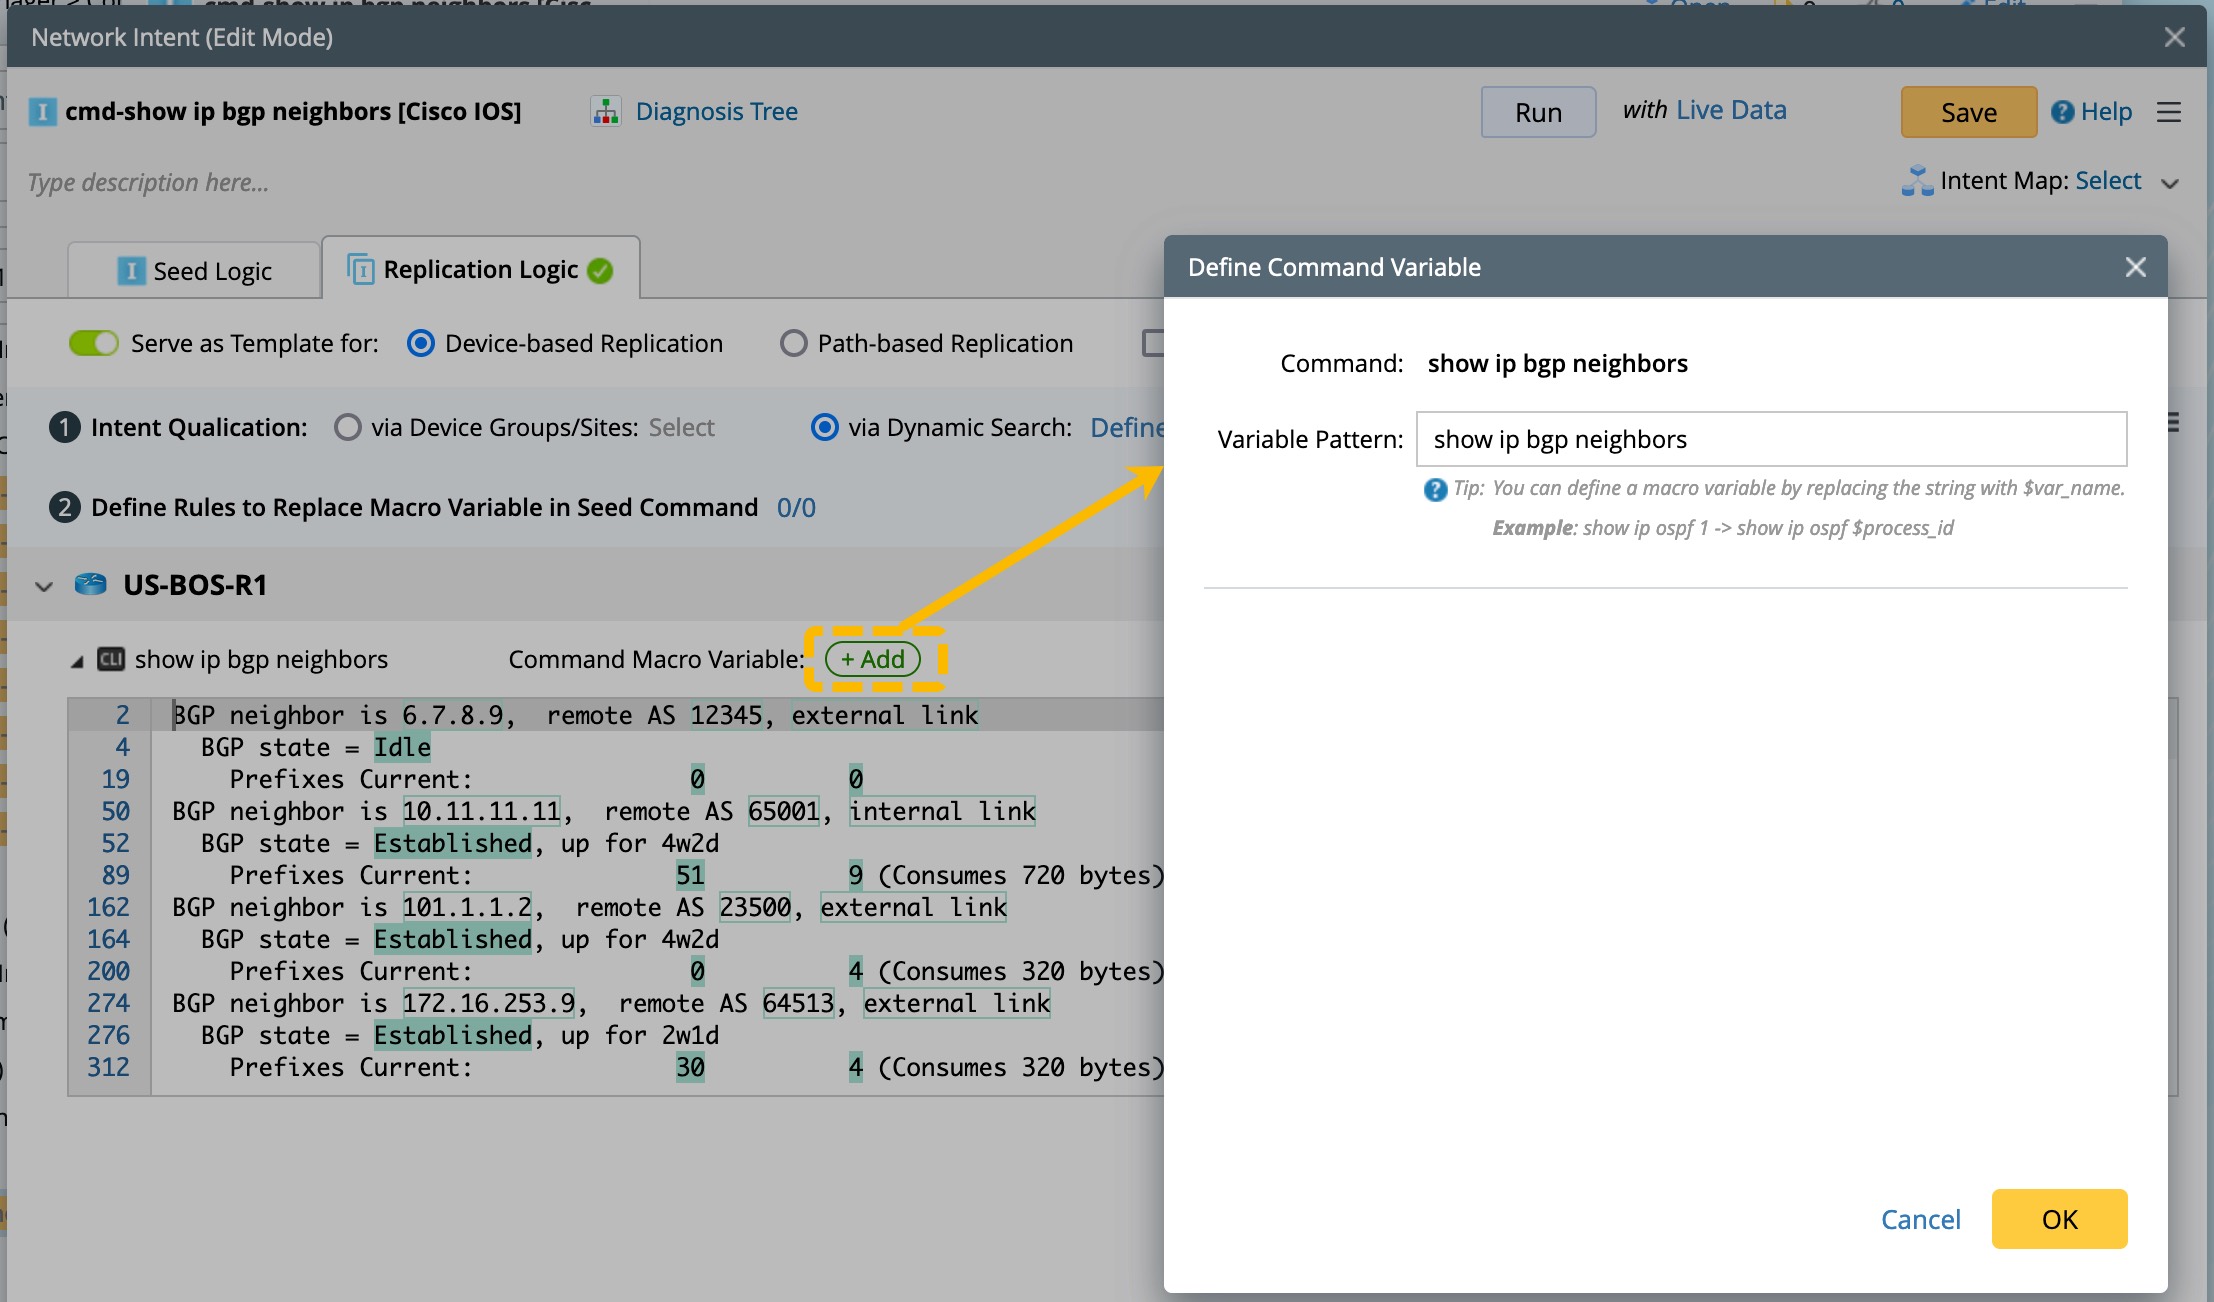
Task: Collapse the US-BOS-R1 device section
Action: tap(44, 586)
